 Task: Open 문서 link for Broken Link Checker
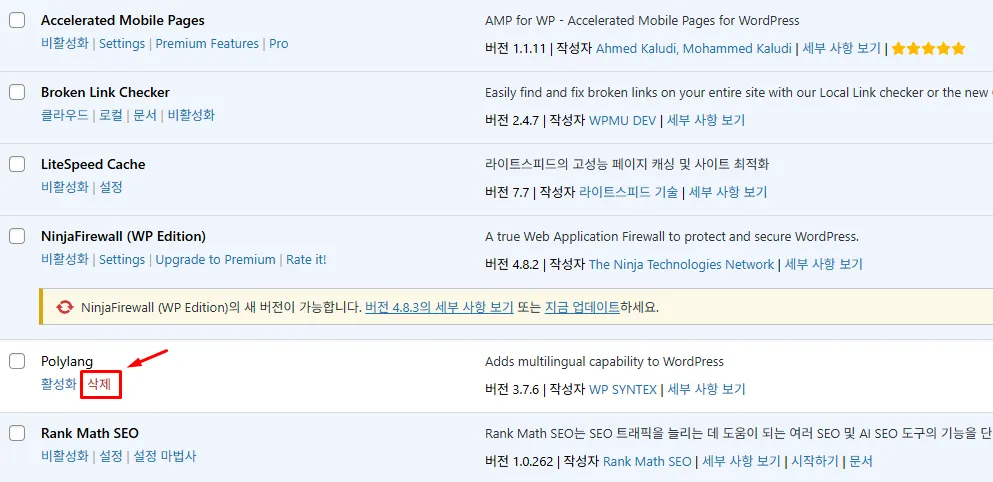tap(144, 116)
